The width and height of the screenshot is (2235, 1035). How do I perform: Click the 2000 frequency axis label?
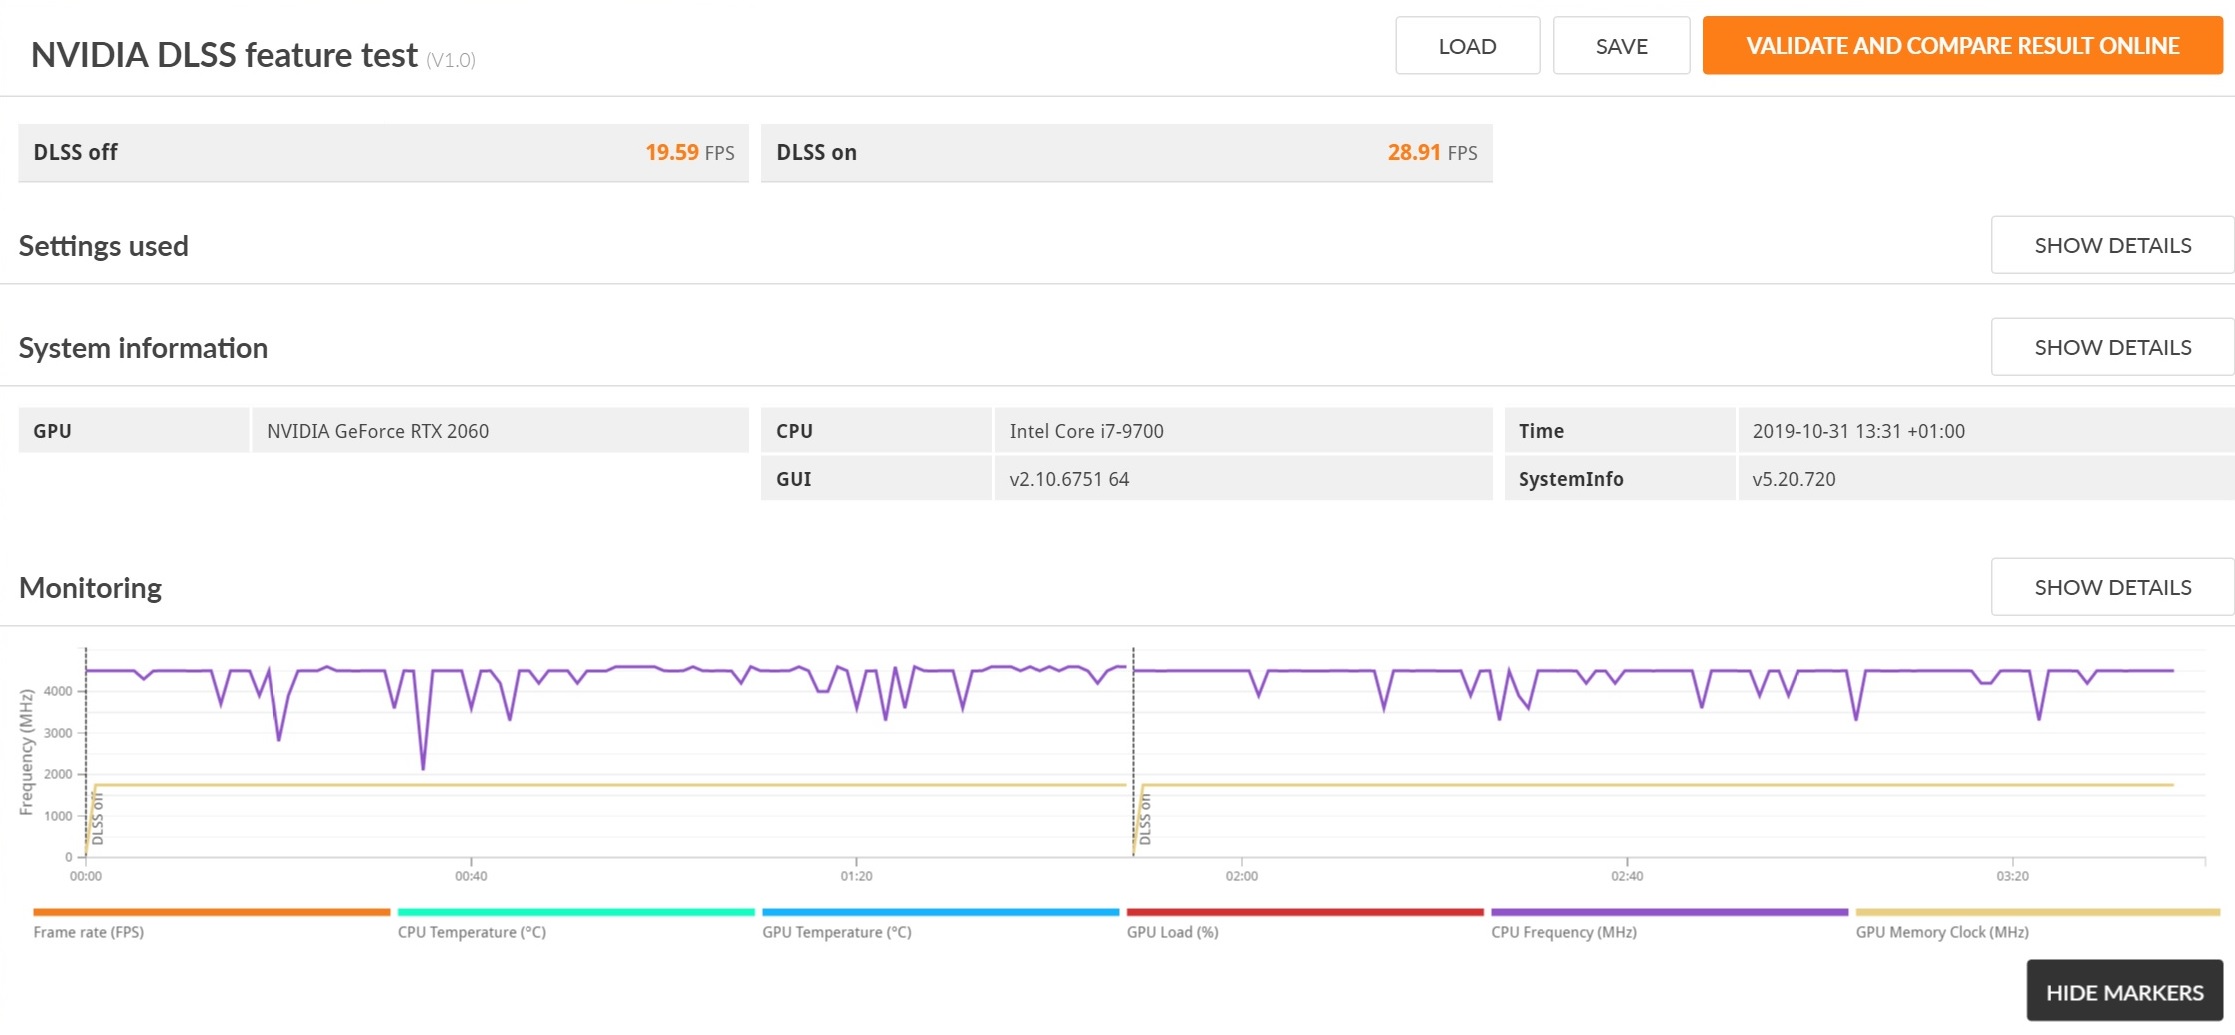(x=58, y=774)
